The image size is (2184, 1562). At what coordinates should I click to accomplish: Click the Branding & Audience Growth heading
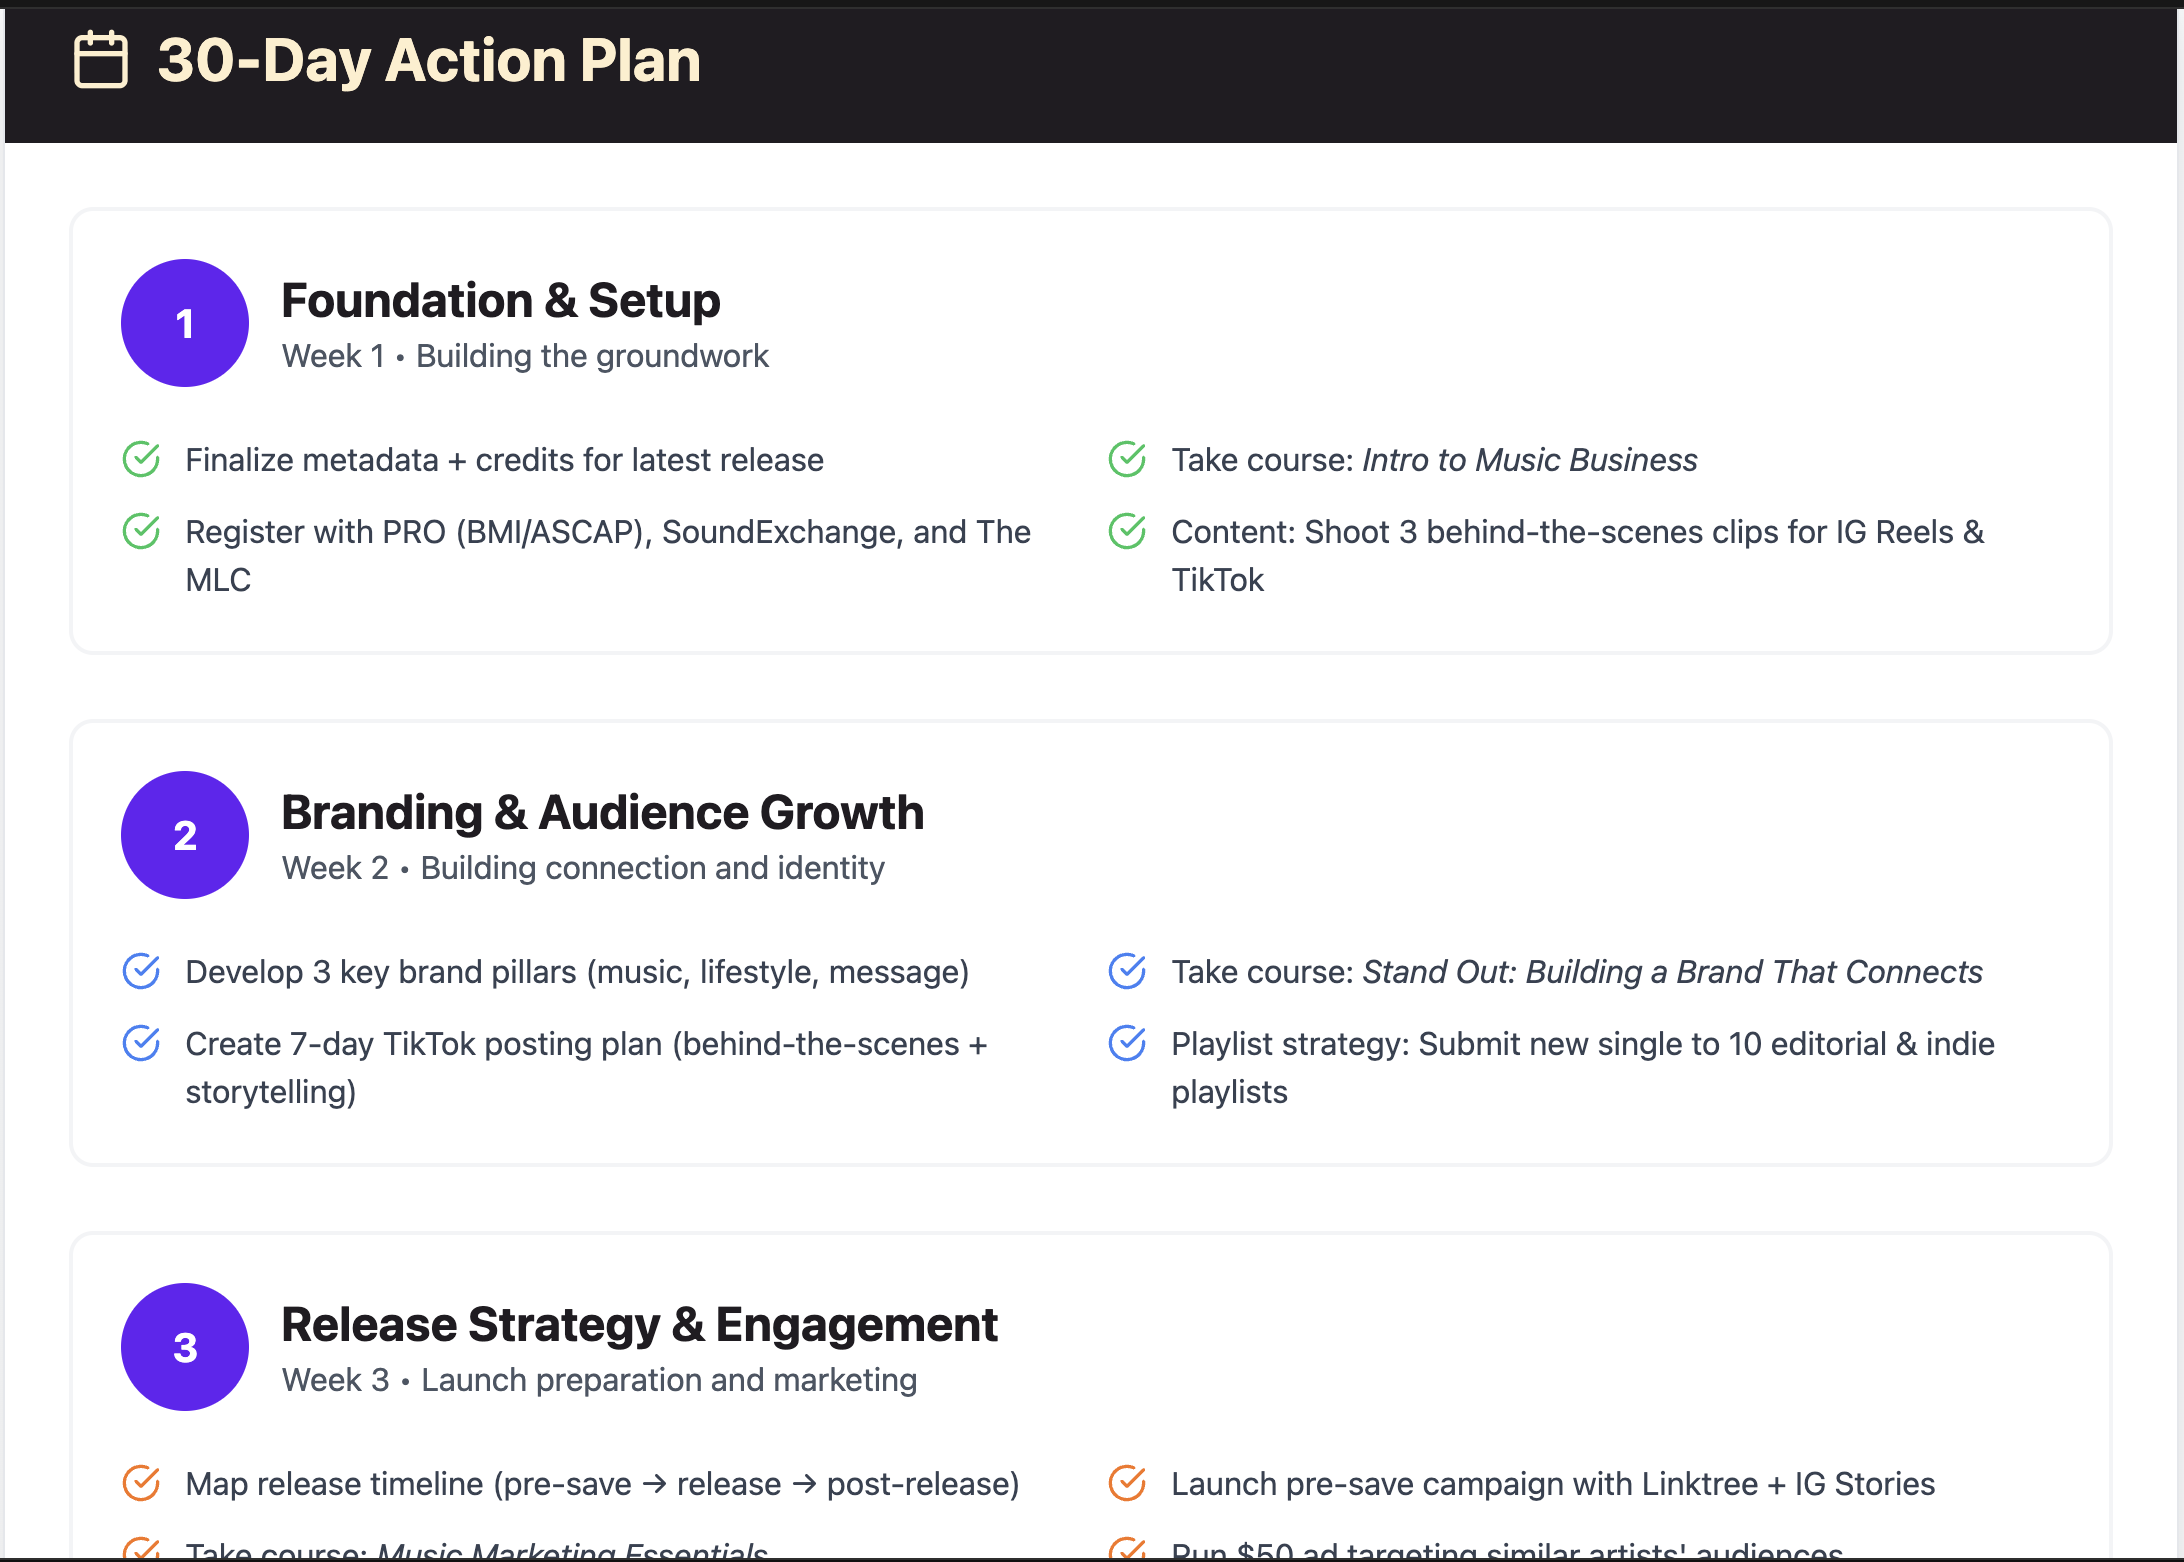tap(602, 813)
